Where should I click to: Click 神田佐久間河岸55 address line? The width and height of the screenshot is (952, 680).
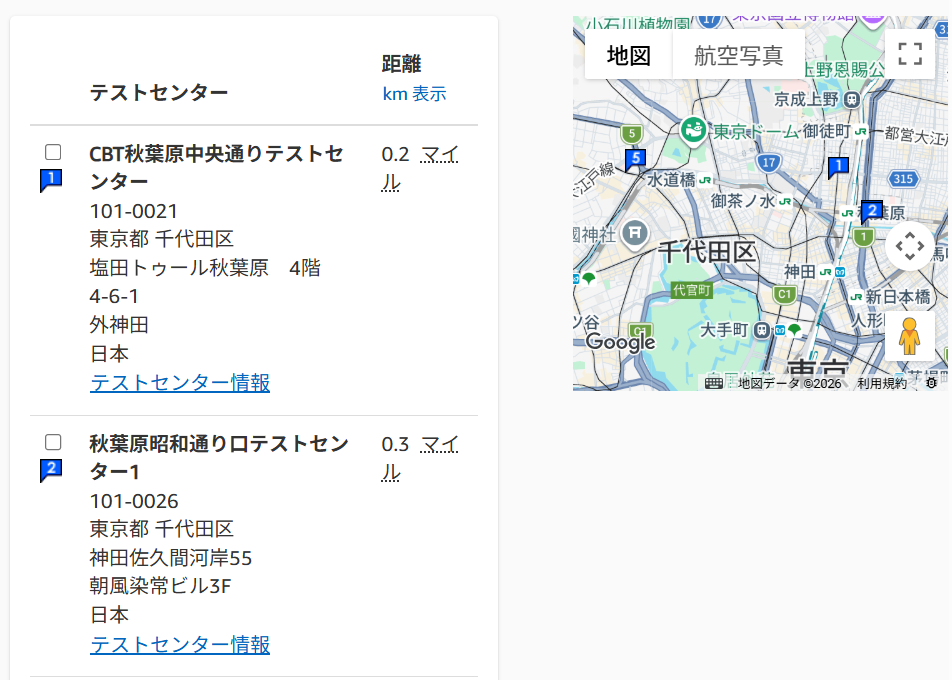point(171,558)
